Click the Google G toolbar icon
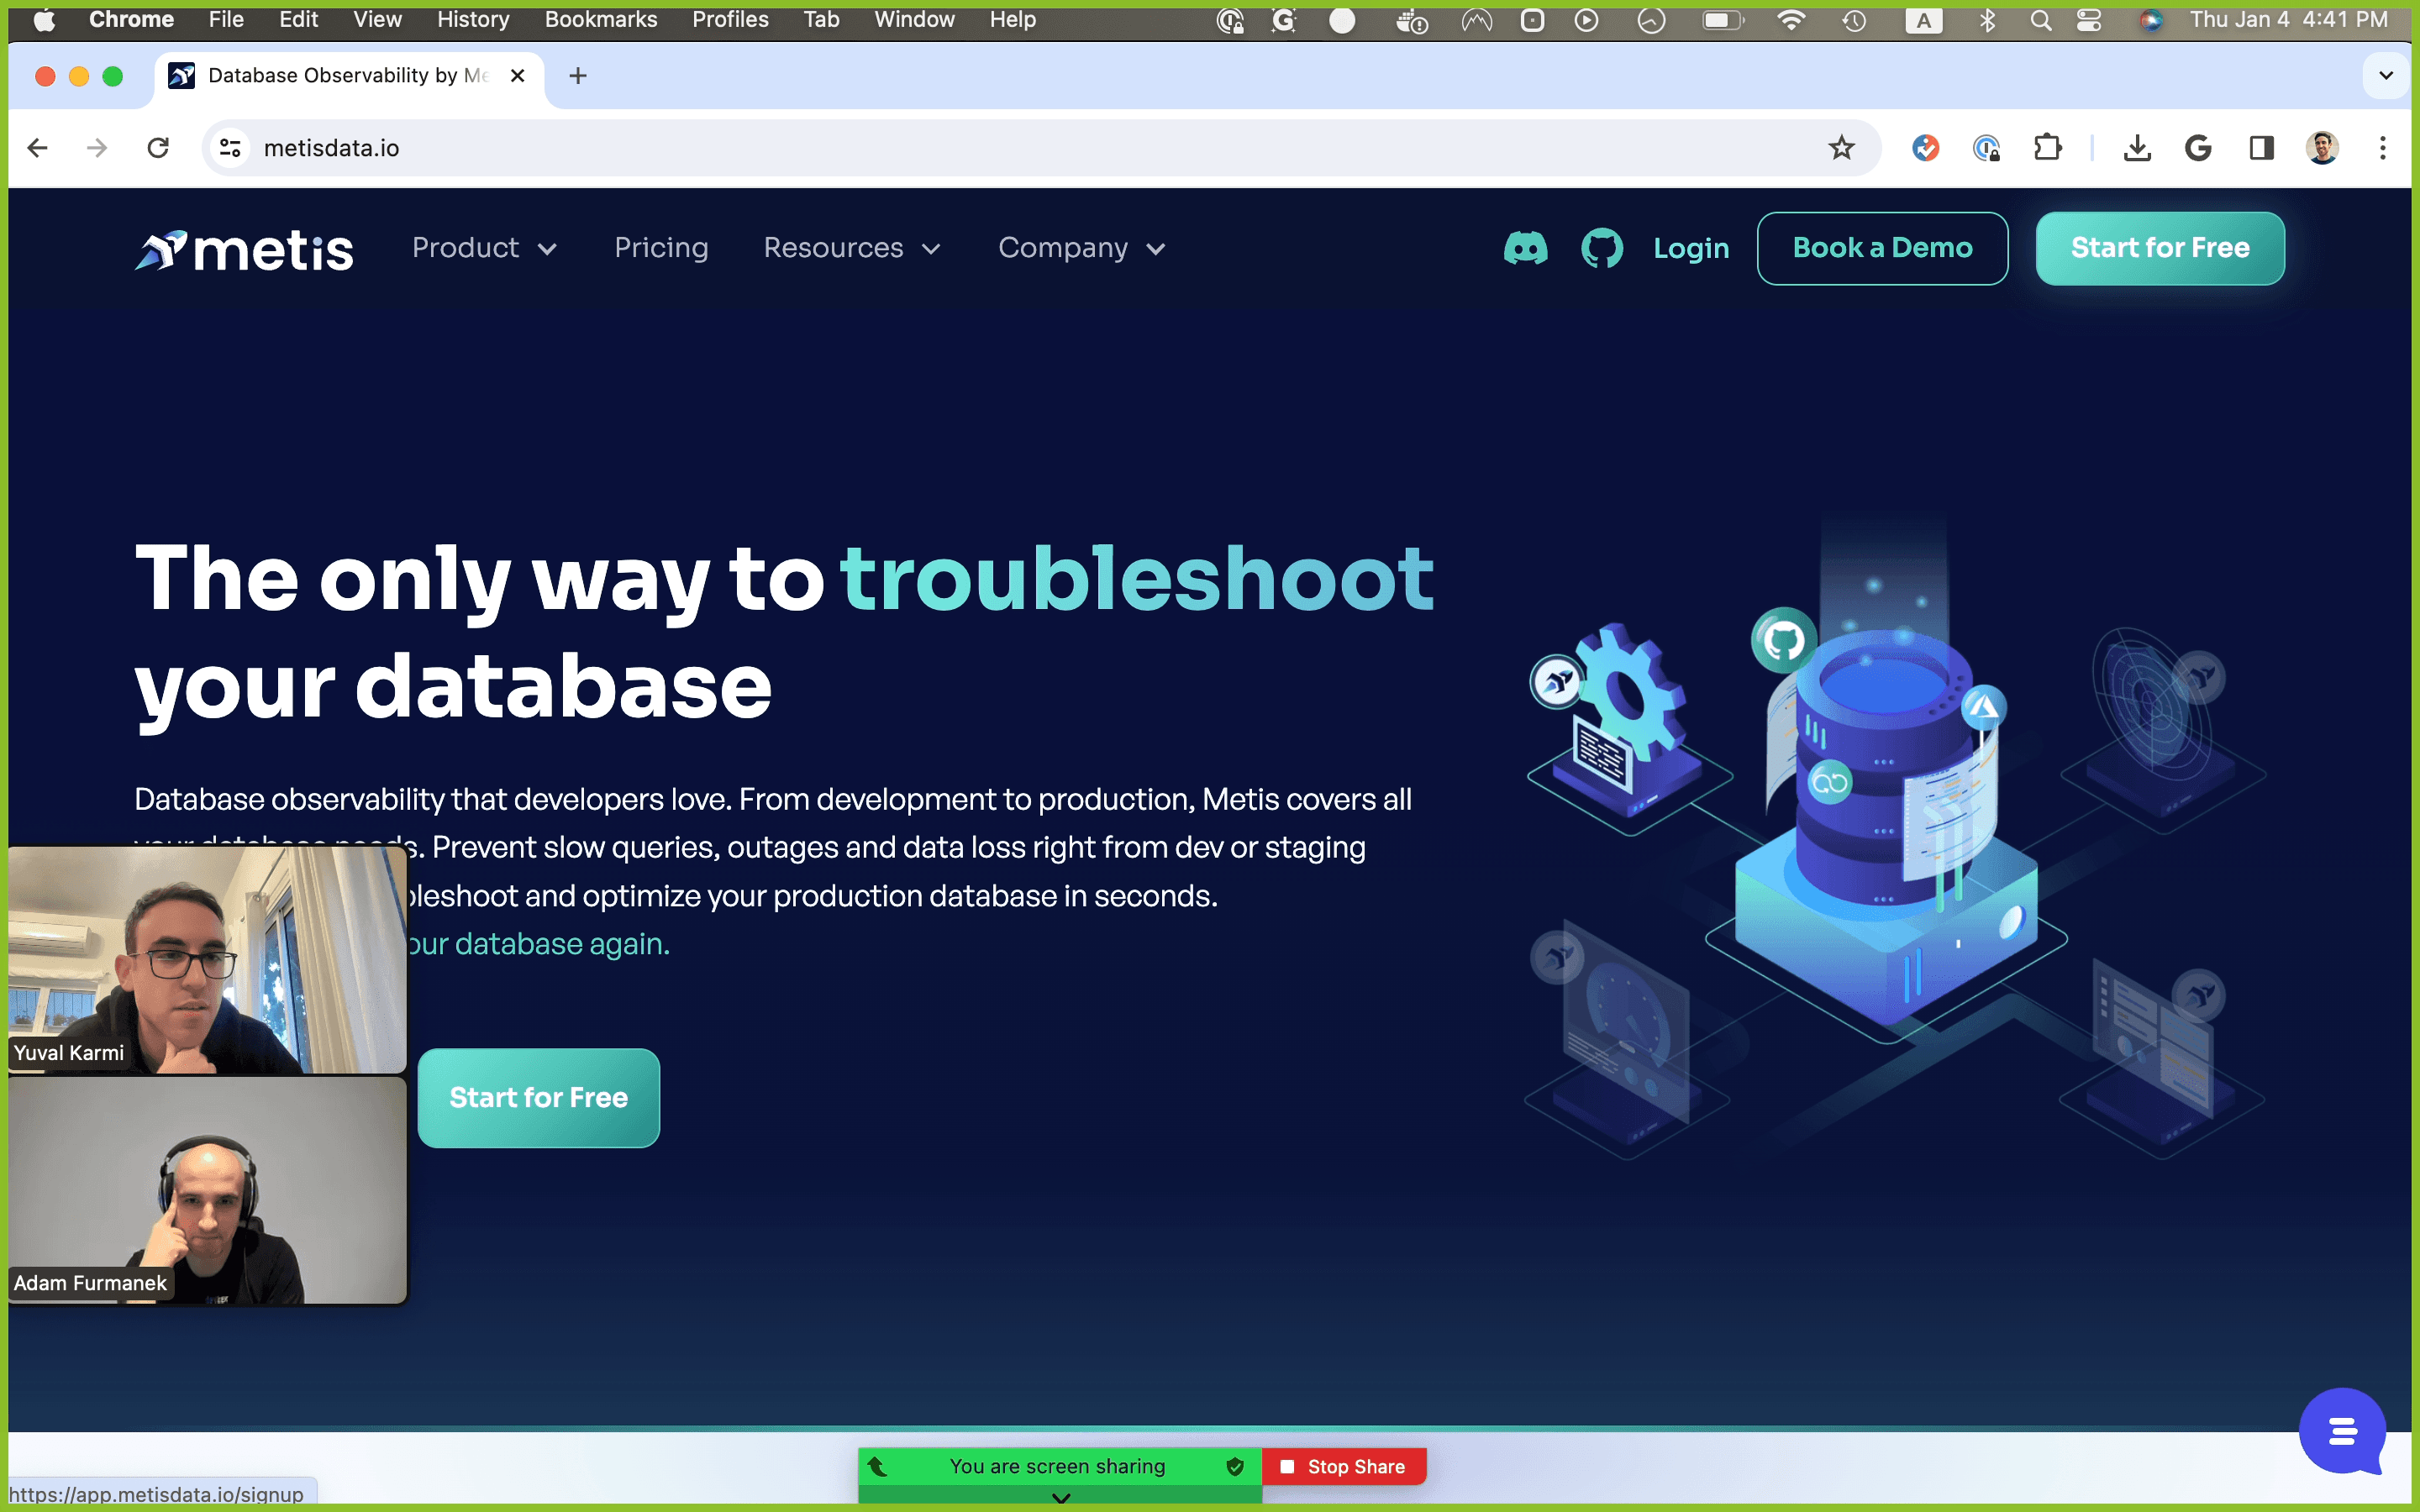The image size is (2420, 1512). [2198, 148]
